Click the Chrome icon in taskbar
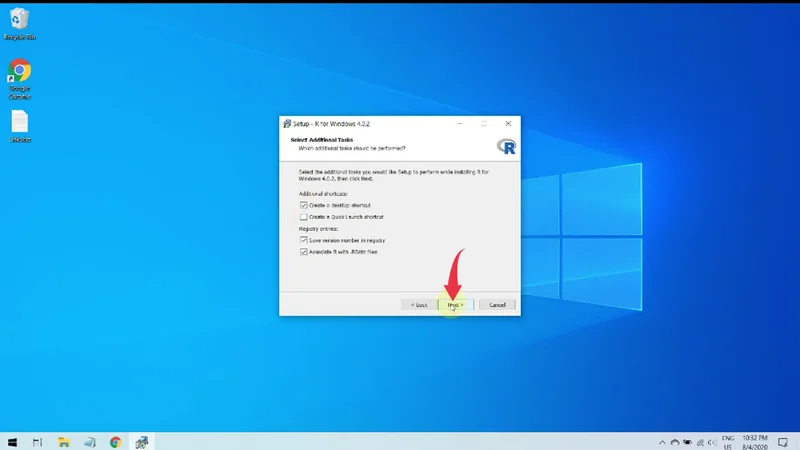The image size is (800, 450). pos(115,441)
